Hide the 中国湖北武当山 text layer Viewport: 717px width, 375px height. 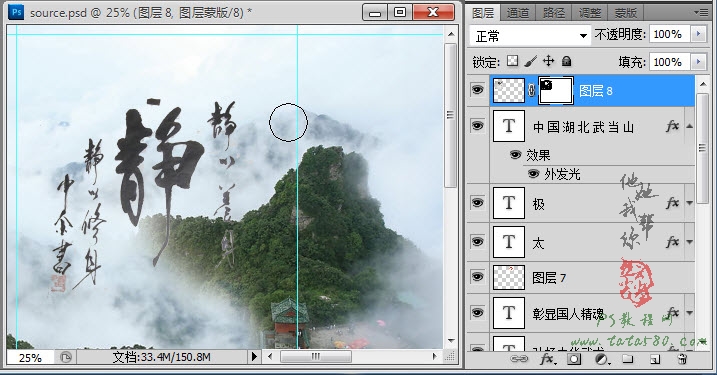477,125
